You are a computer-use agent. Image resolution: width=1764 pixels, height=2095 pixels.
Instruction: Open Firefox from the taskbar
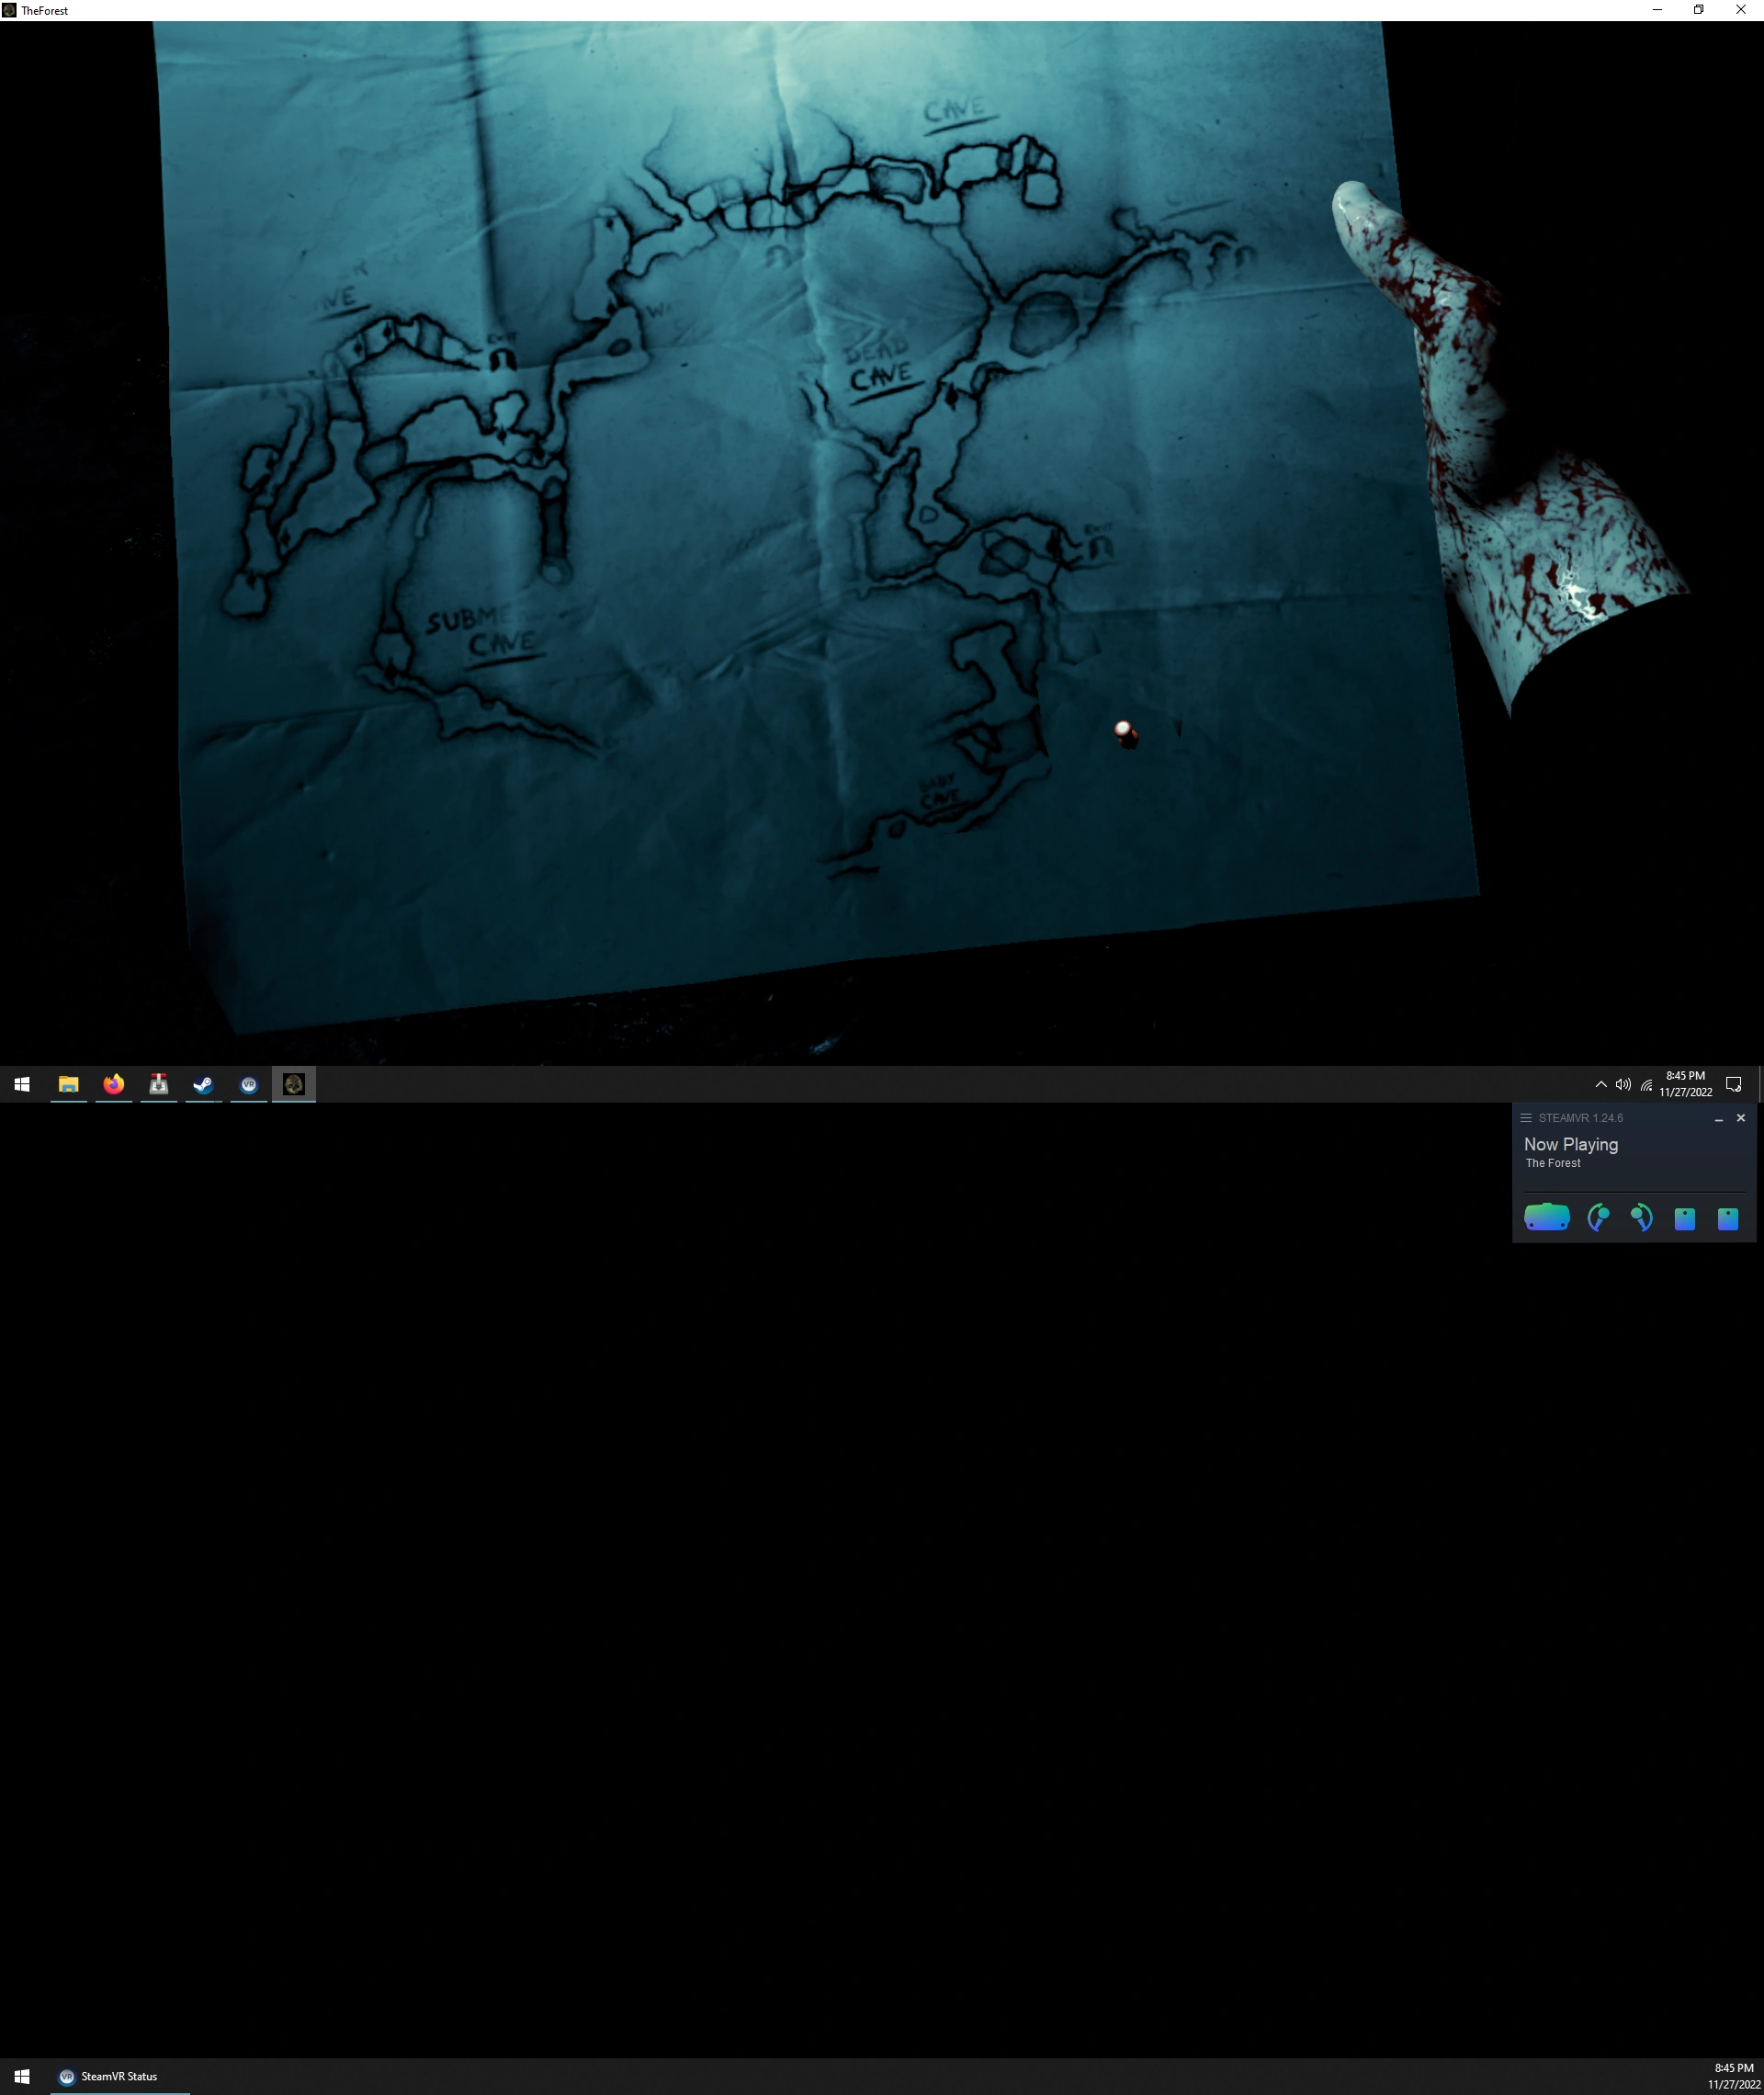coord(114,1084)
